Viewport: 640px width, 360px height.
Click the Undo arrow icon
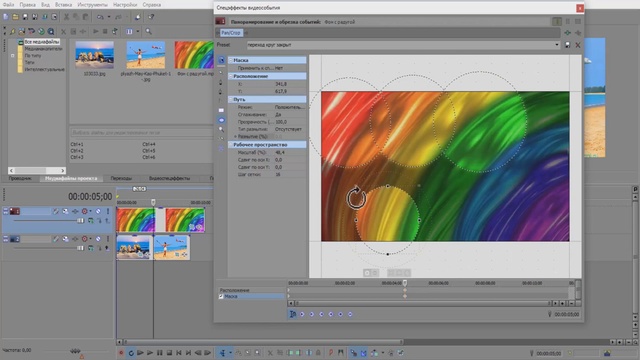(x=100, y=17)
